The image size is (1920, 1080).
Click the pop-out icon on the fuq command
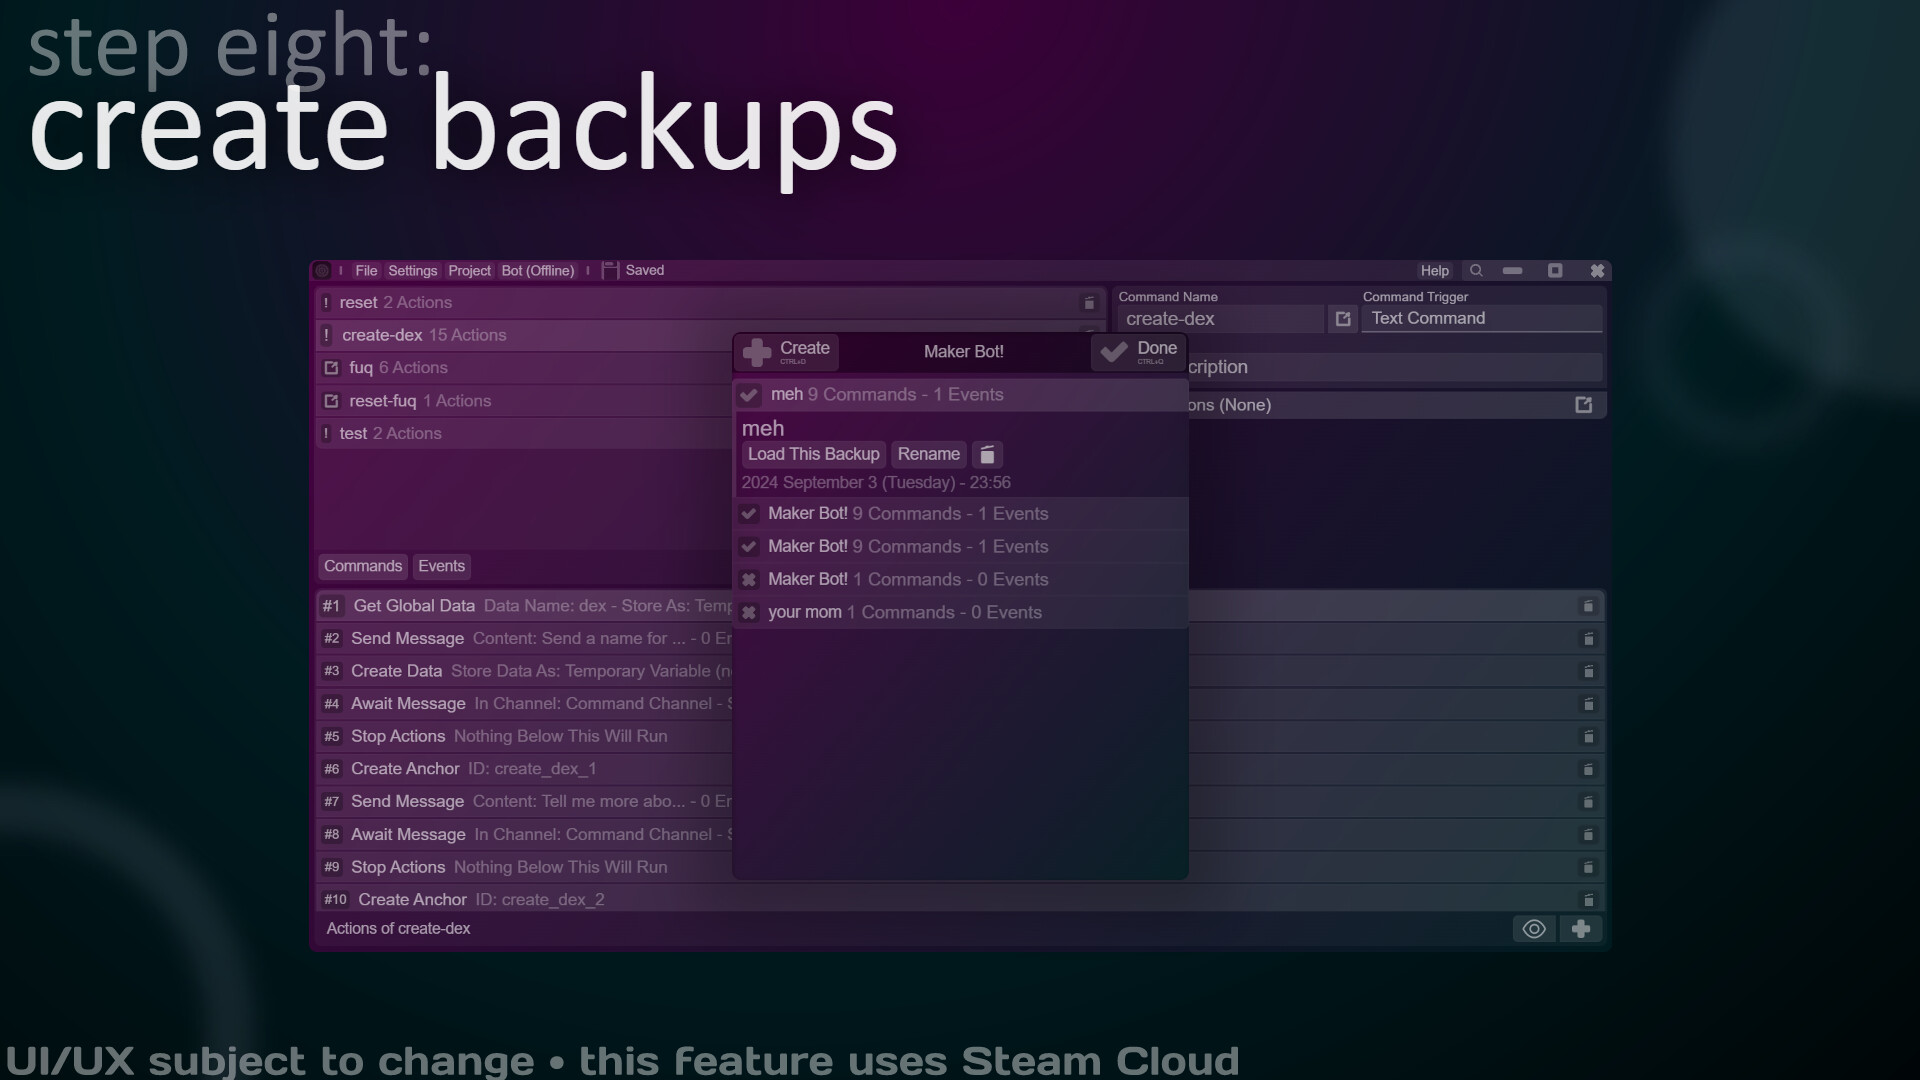[331, 368]
